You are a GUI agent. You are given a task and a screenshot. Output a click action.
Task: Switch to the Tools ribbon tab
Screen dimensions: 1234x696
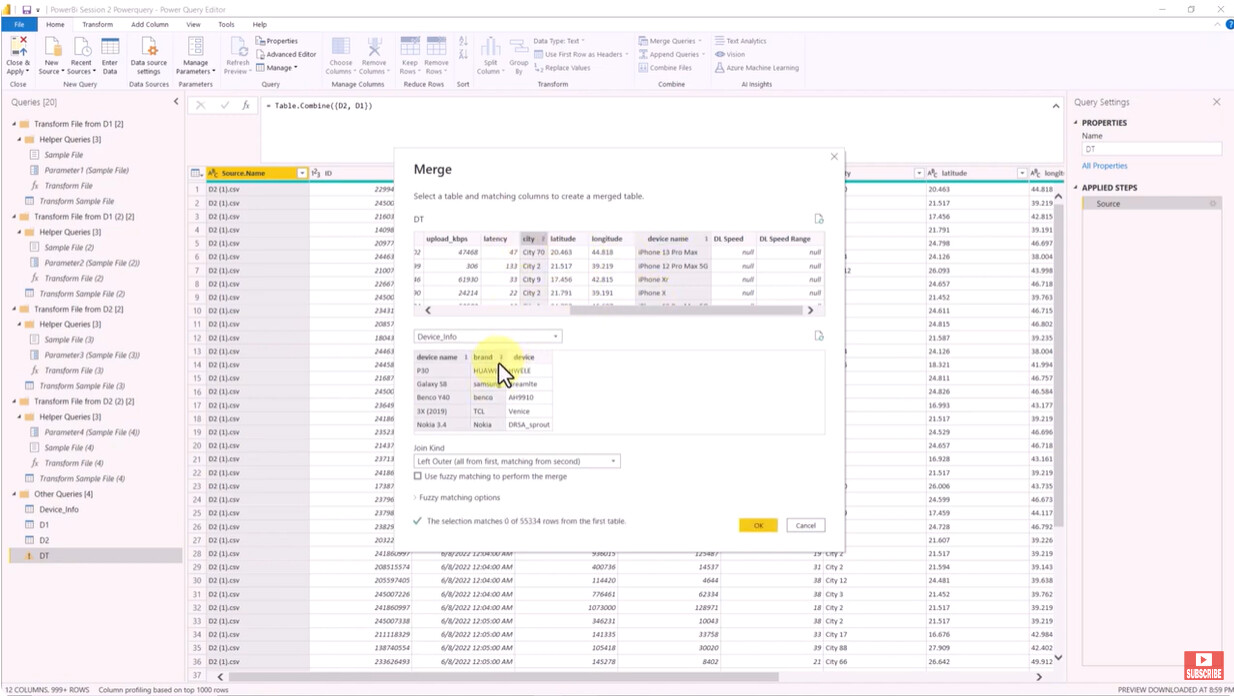226,24
